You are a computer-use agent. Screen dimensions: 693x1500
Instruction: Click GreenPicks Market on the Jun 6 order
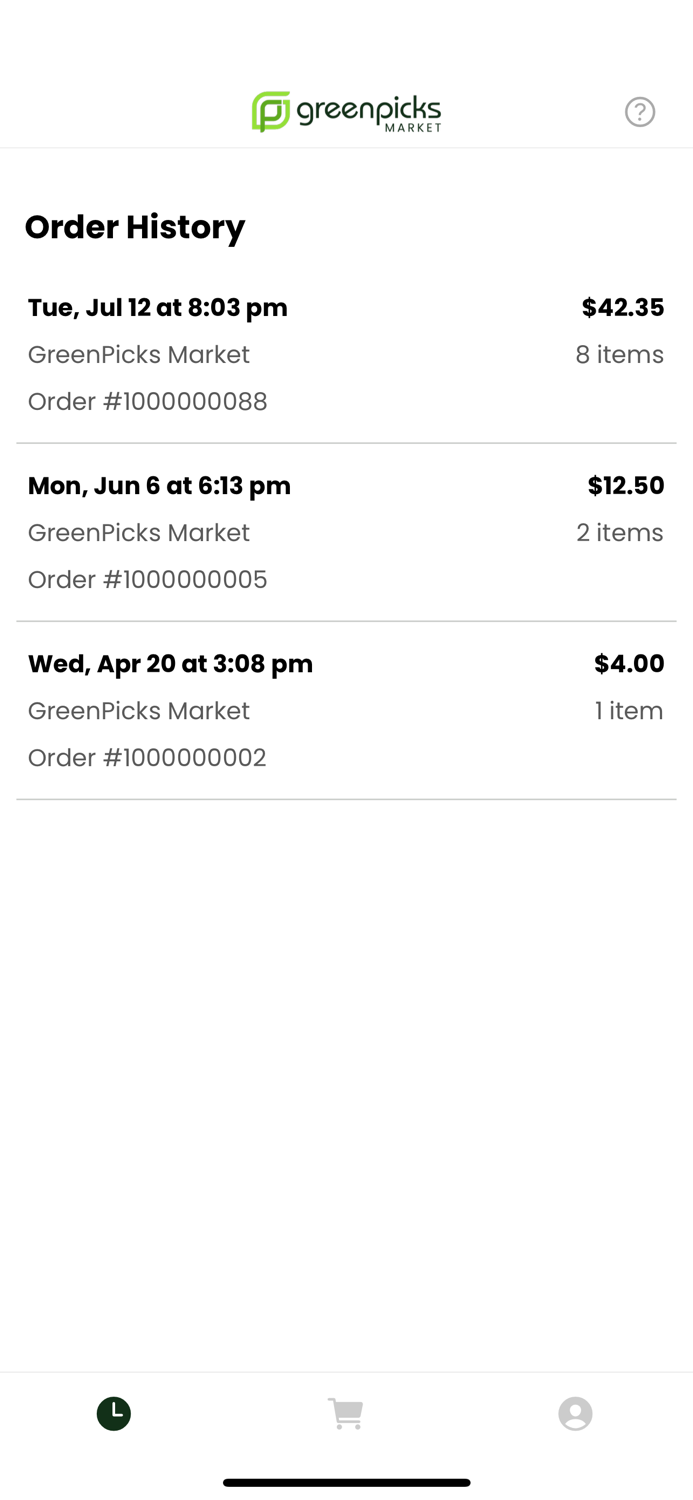point(138,532)
